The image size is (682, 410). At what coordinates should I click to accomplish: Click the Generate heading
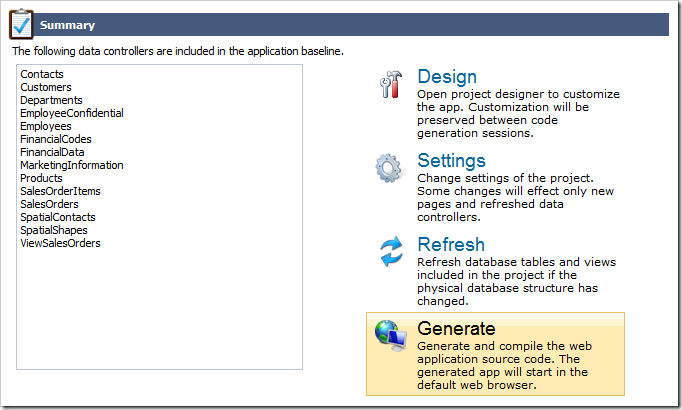point(456,328)
